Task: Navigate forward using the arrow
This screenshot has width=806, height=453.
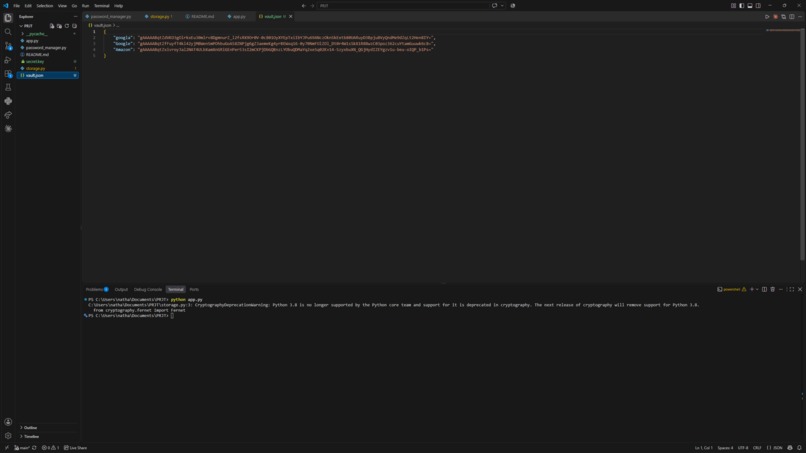Action: point(312,6)
